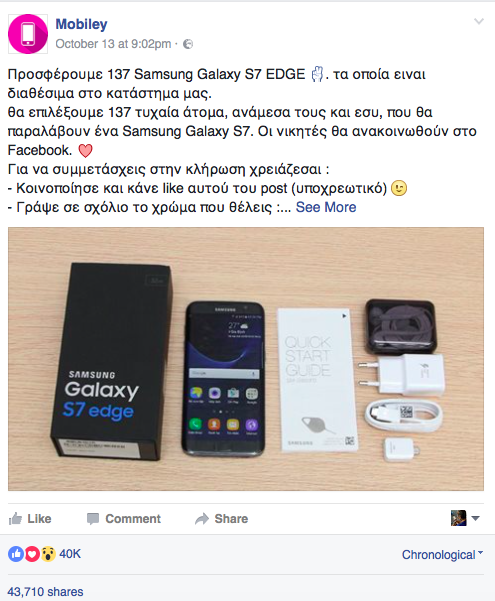Click the Mobiley page name link
The height and width of the screenshot is (601, 495).
coord(81,24)
